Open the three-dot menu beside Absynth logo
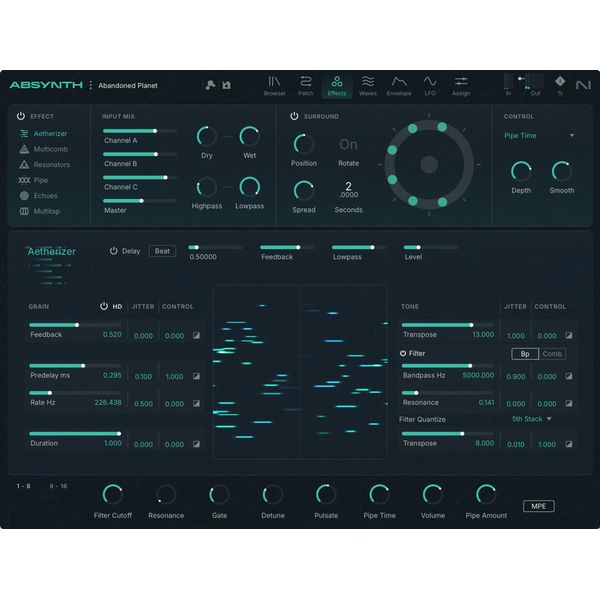 tap(91, 85)
